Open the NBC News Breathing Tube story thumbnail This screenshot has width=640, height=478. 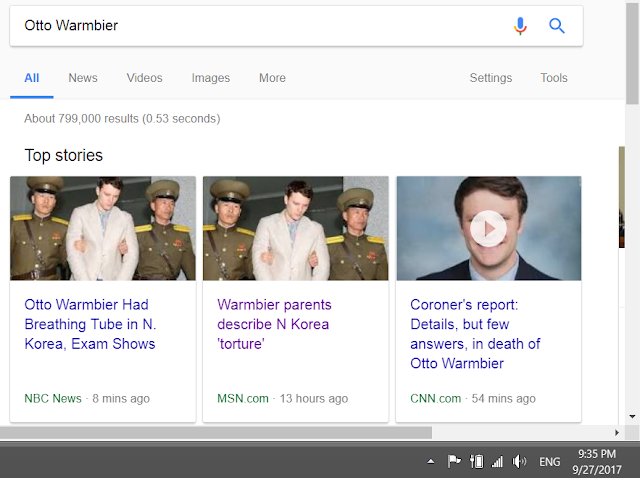(103, 228)
